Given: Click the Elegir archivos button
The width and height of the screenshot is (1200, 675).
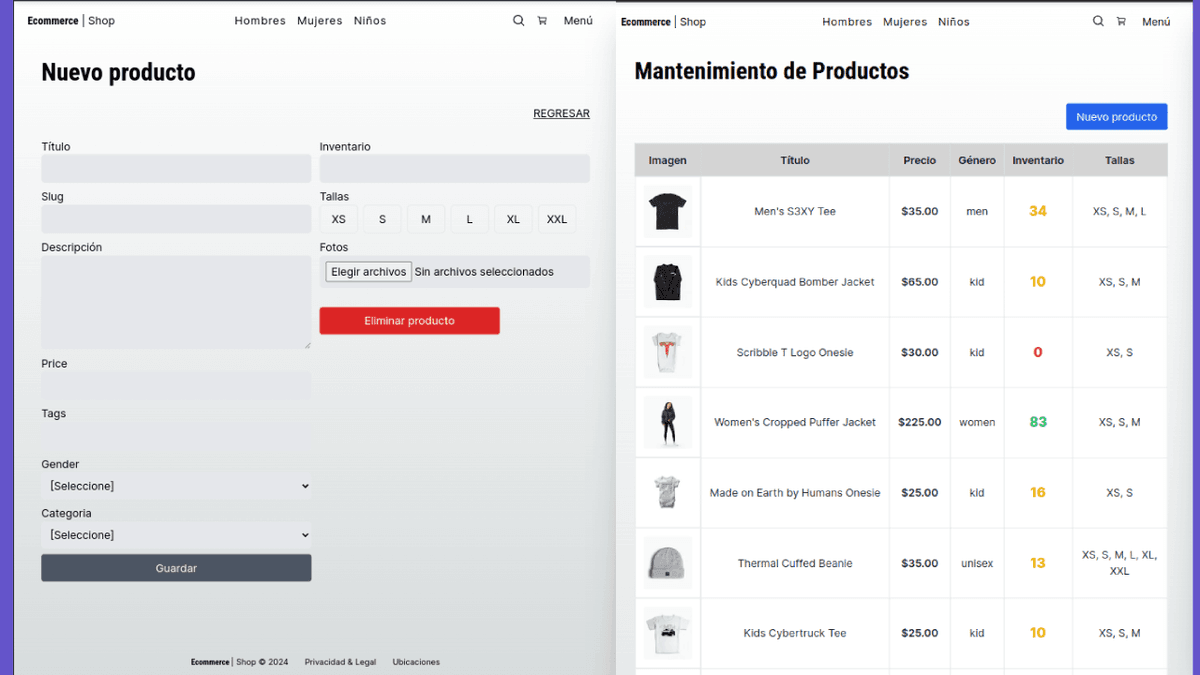Looking at the screenshot, I should click(369, 272).
